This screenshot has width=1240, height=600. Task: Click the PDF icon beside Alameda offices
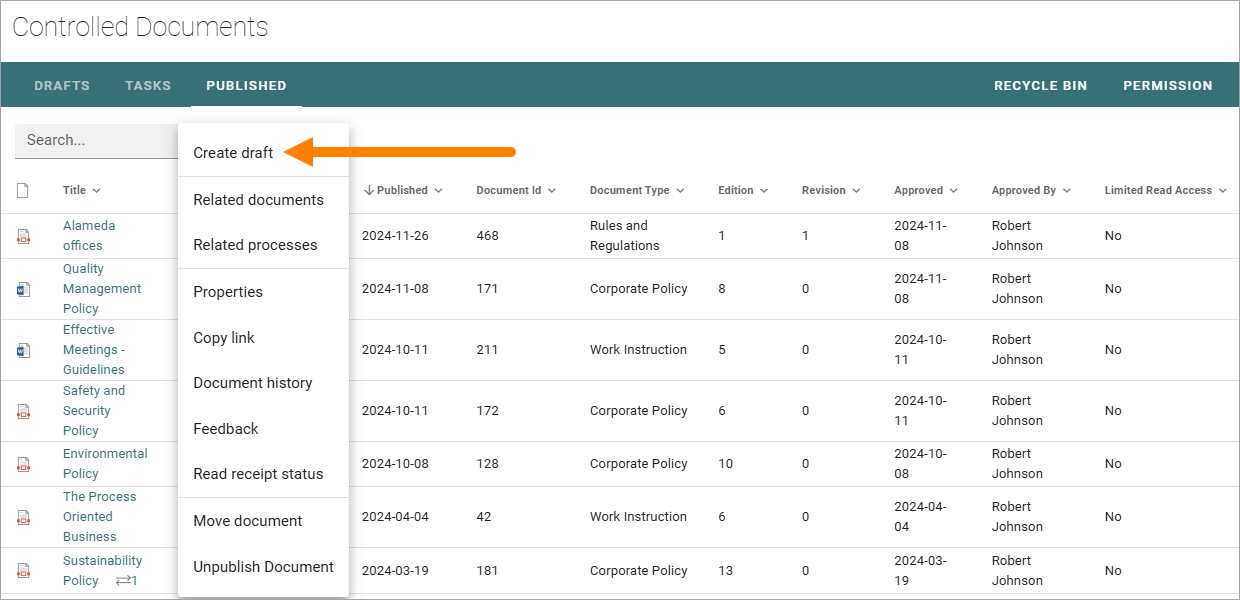click(23, 237)
